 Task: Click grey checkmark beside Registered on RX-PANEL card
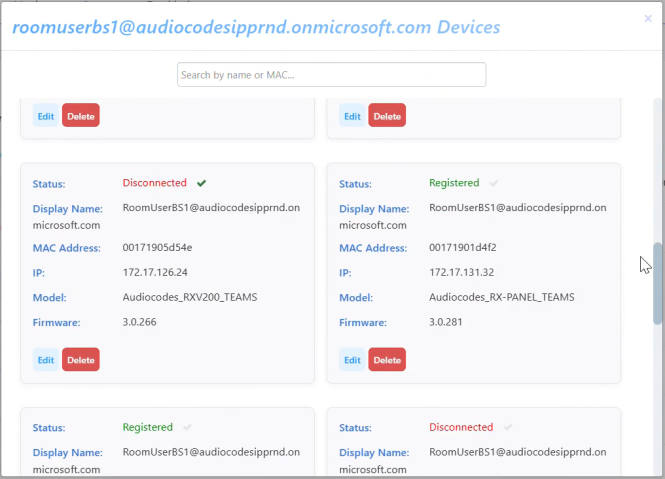(x=494, y=184)
